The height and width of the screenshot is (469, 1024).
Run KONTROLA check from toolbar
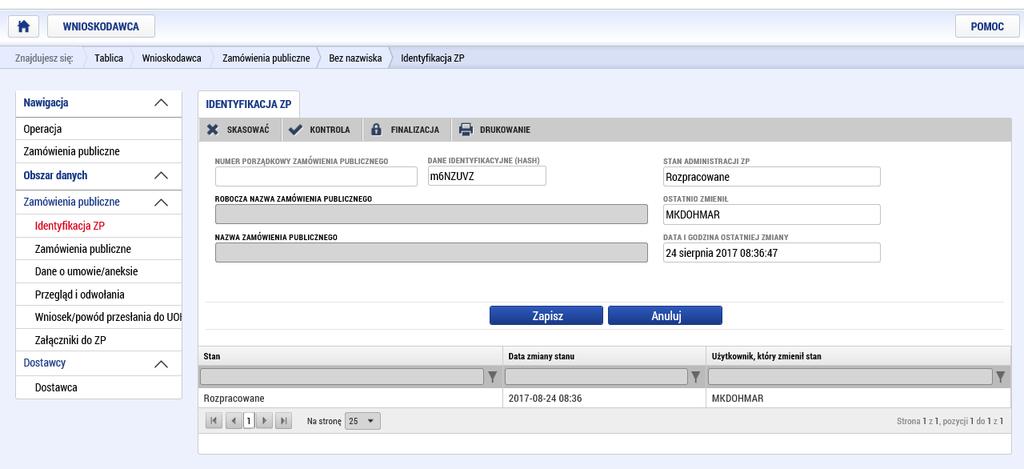coord(320,129)
